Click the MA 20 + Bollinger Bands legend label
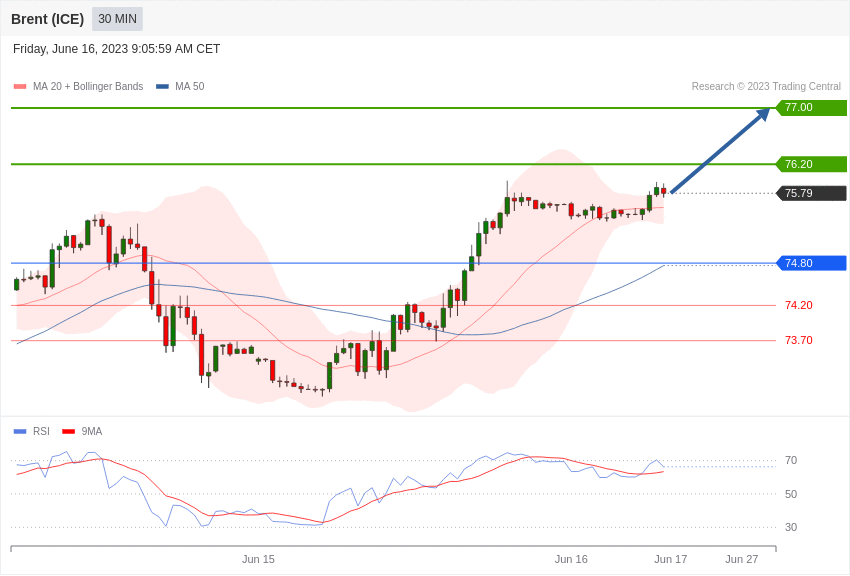This screenshot has width=850, height=576. [x=88, y=86]
